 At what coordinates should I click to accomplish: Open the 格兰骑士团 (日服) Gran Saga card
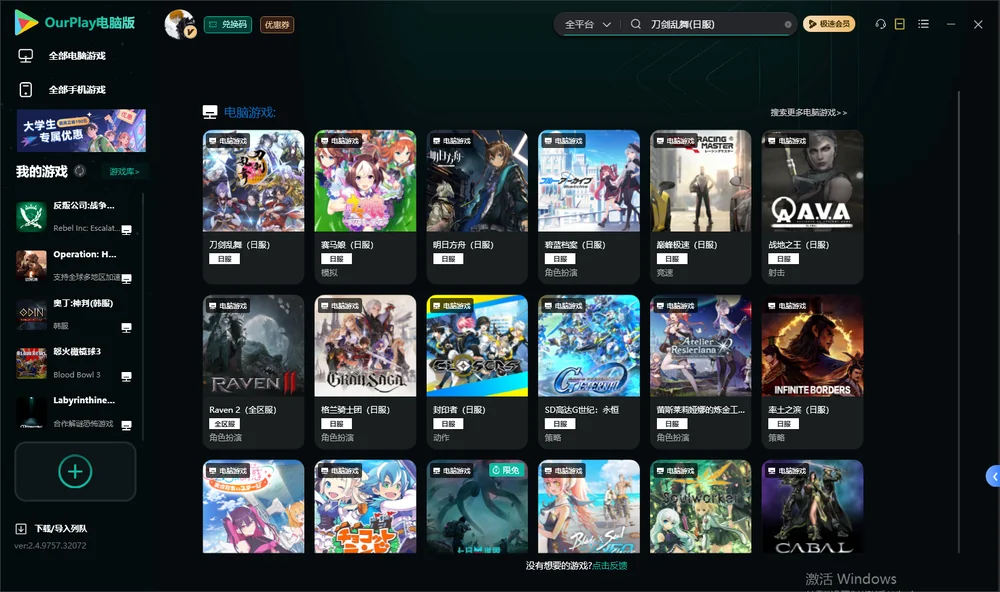tap(365, 372)
